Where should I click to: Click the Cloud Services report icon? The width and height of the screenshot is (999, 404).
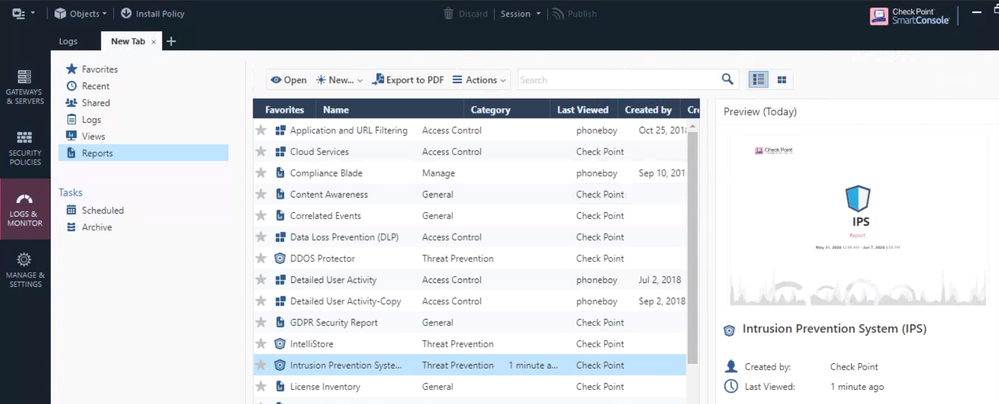(279, 152)
